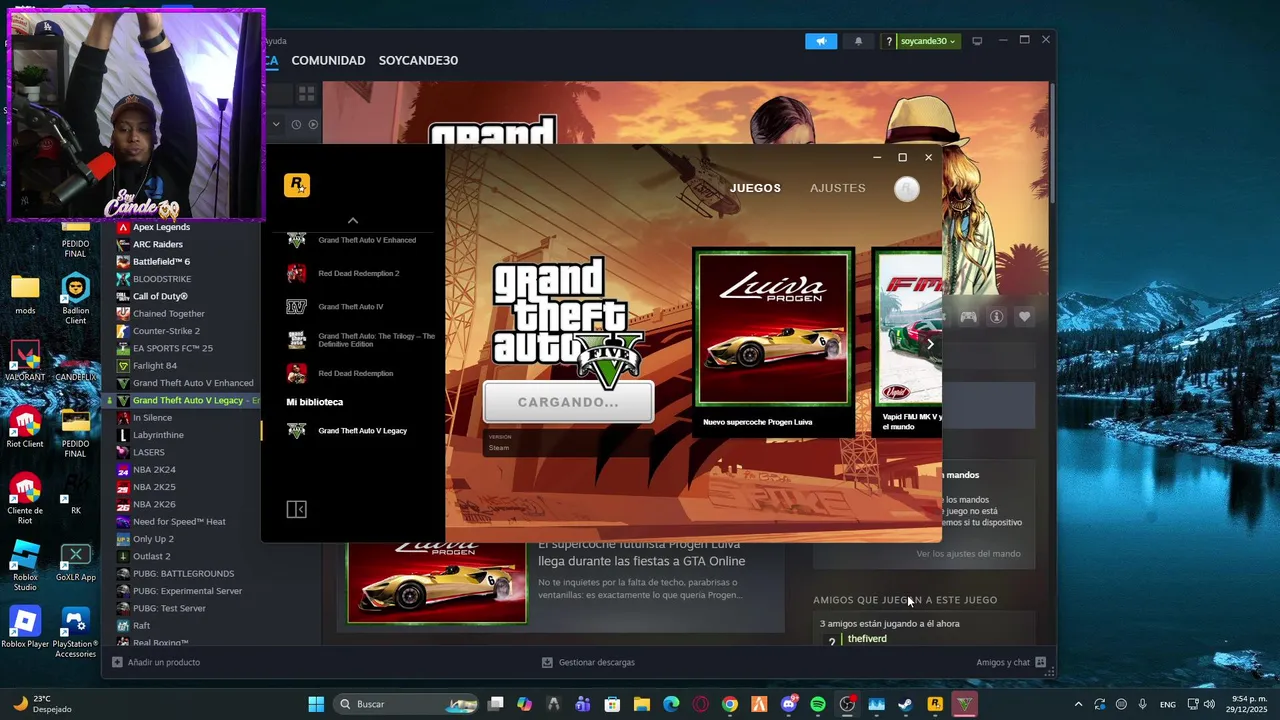This screenshot has width=1280, height=720.
Task: Open Rockstar Games Launcher from the taskbar
Action: [935, 704]
